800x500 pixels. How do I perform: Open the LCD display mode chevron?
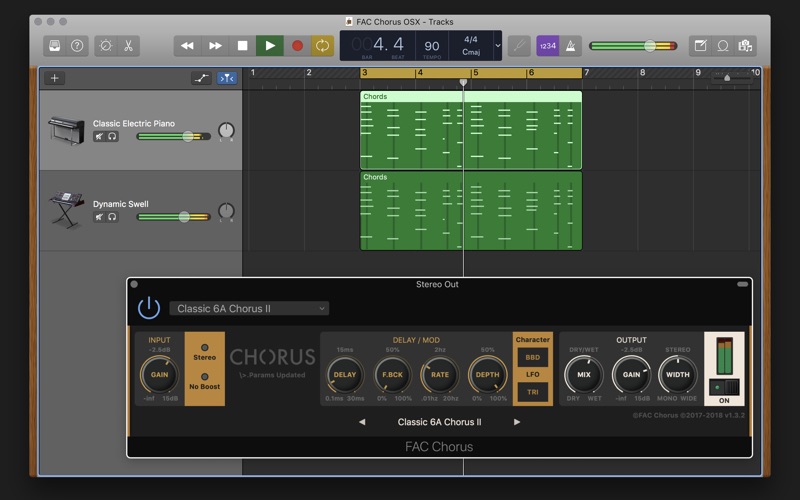click(497, 45)
